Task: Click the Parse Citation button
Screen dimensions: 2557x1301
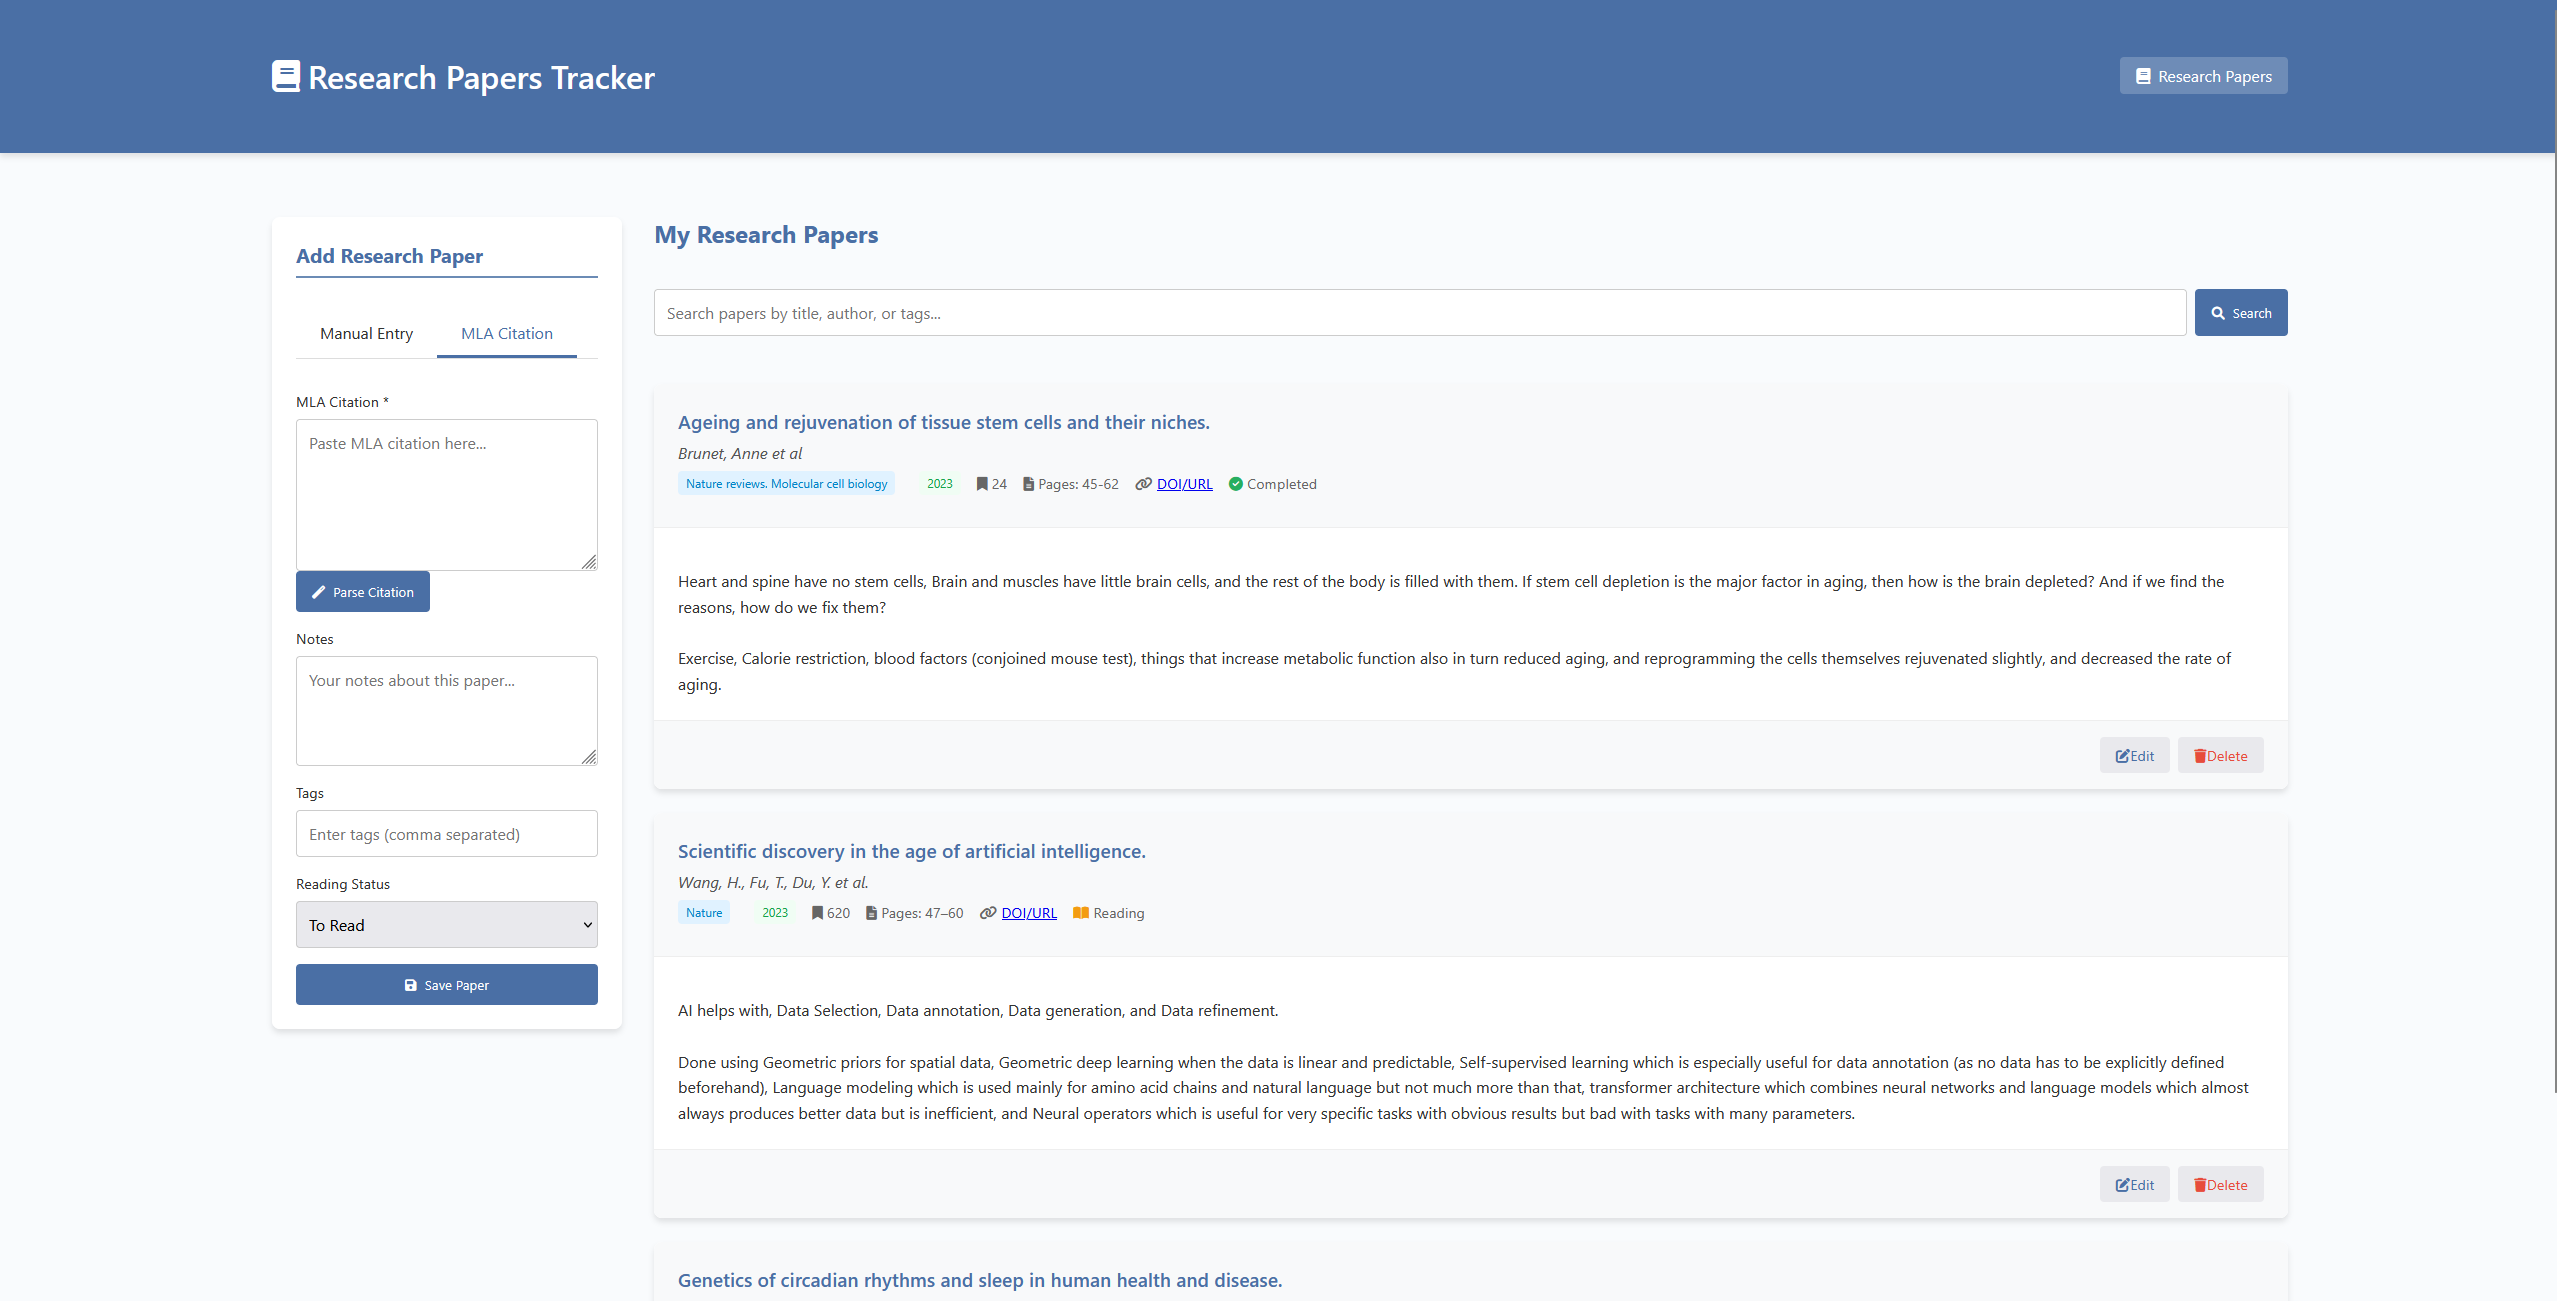Action: [363, 592]
